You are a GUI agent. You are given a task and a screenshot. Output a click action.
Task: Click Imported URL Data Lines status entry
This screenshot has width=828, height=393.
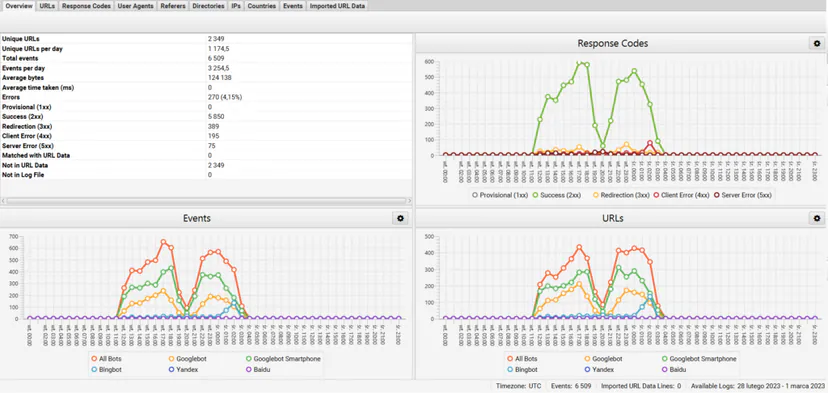641,386
